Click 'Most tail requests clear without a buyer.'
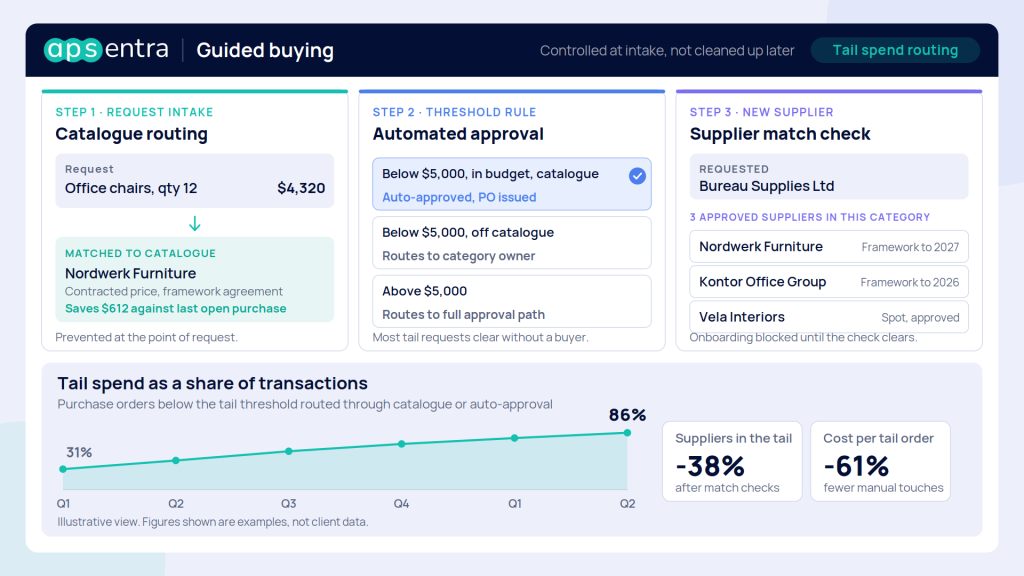Screen dimensions: 1024x576 click(480, 338)
